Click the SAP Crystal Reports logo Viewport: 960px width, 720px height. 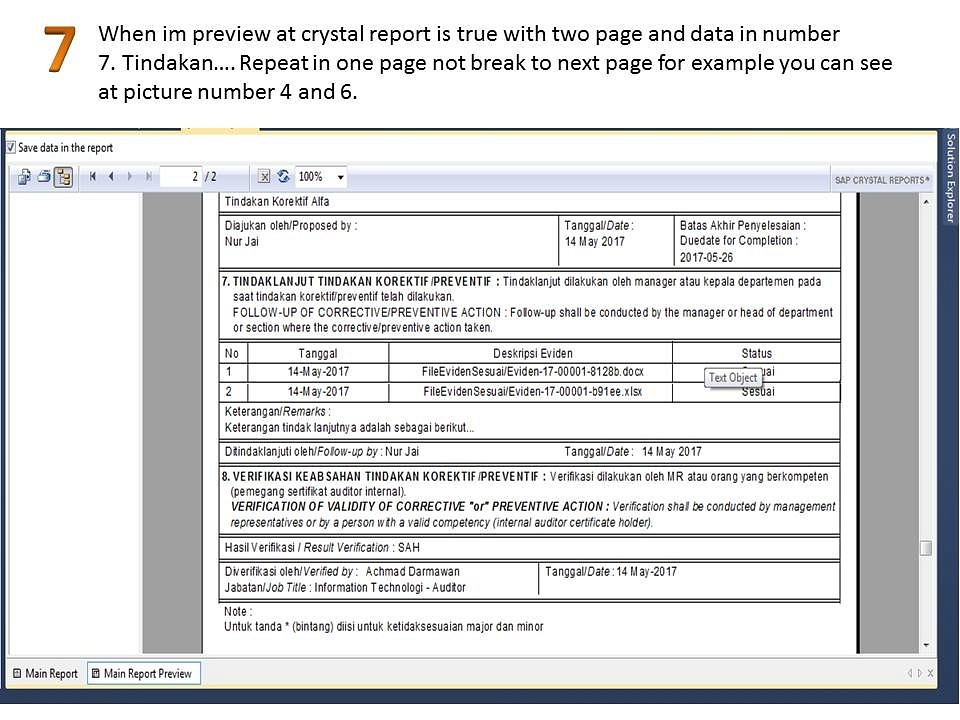click(x=881, y=180)
